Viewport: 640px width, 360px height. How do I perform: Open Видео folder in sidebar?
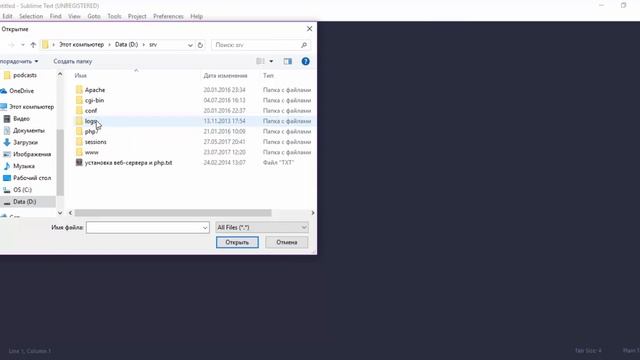coord(21,118)
